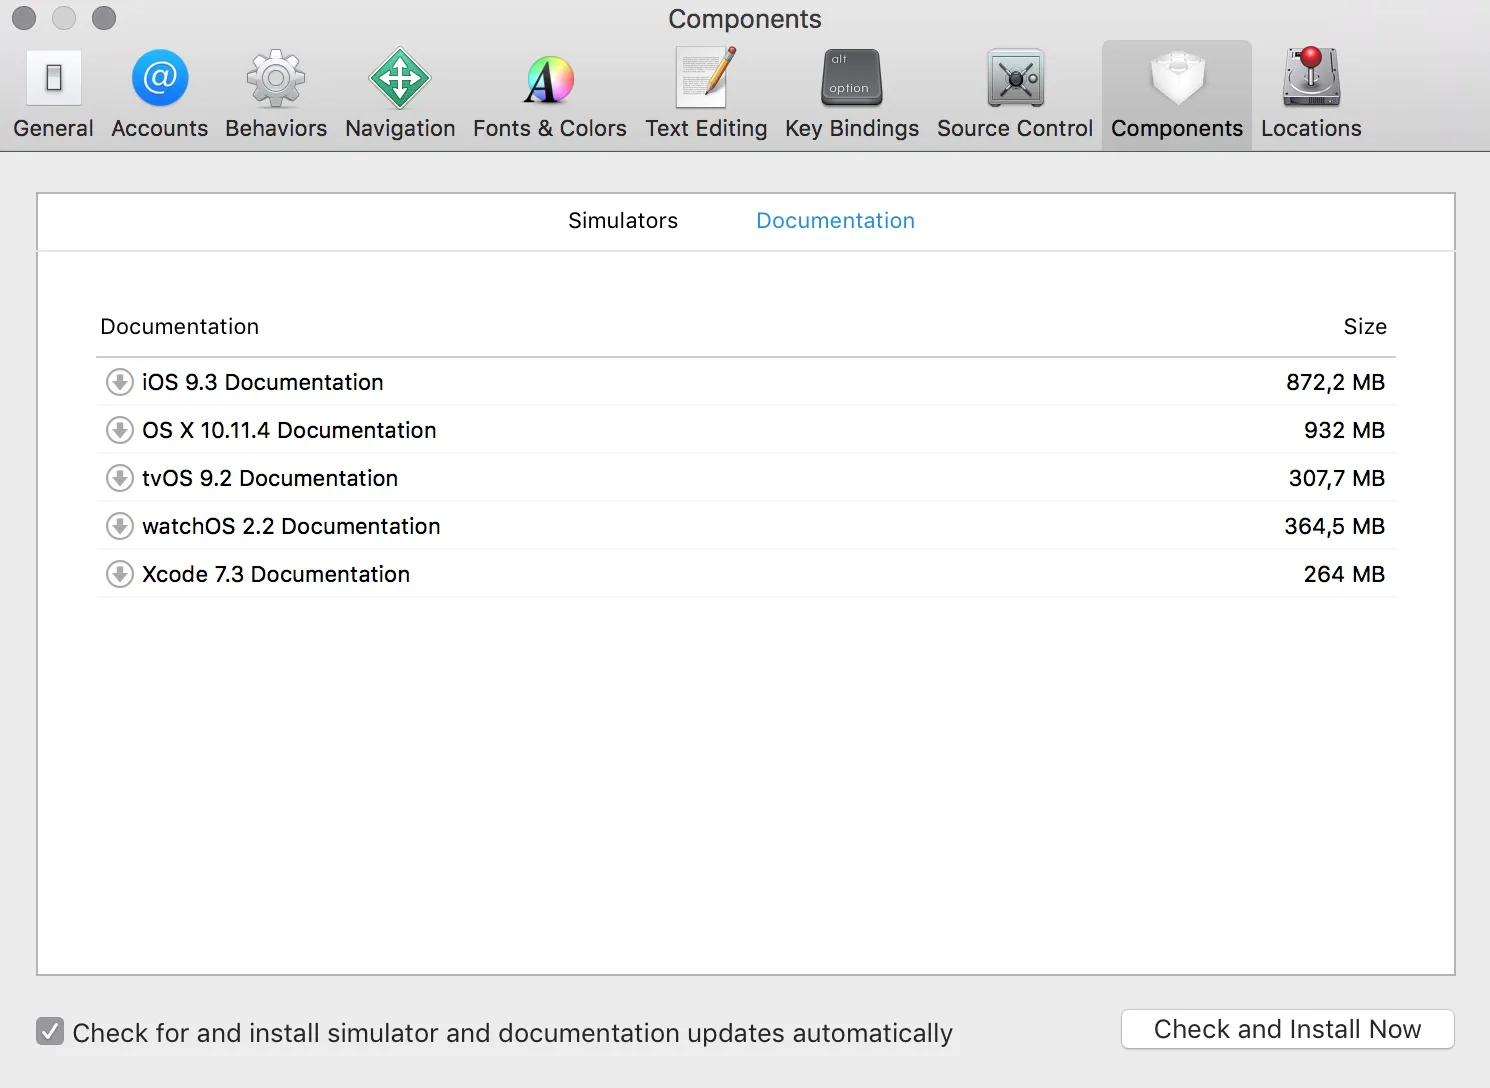Click the 264 MB size value
This screenshot has height=1088, width=1490.
pos(1344,574)
